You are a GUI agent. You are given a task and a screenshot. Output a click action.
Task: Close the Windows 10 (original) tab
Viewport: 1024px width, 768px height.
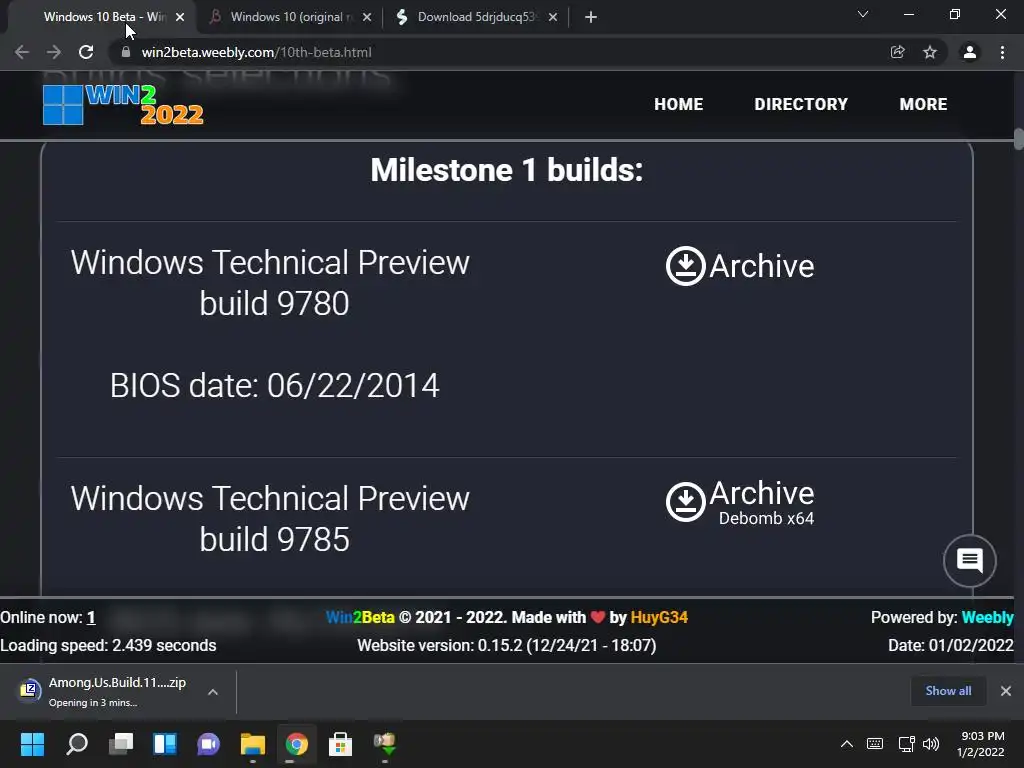pyautogui.click(x=367, y=17)
